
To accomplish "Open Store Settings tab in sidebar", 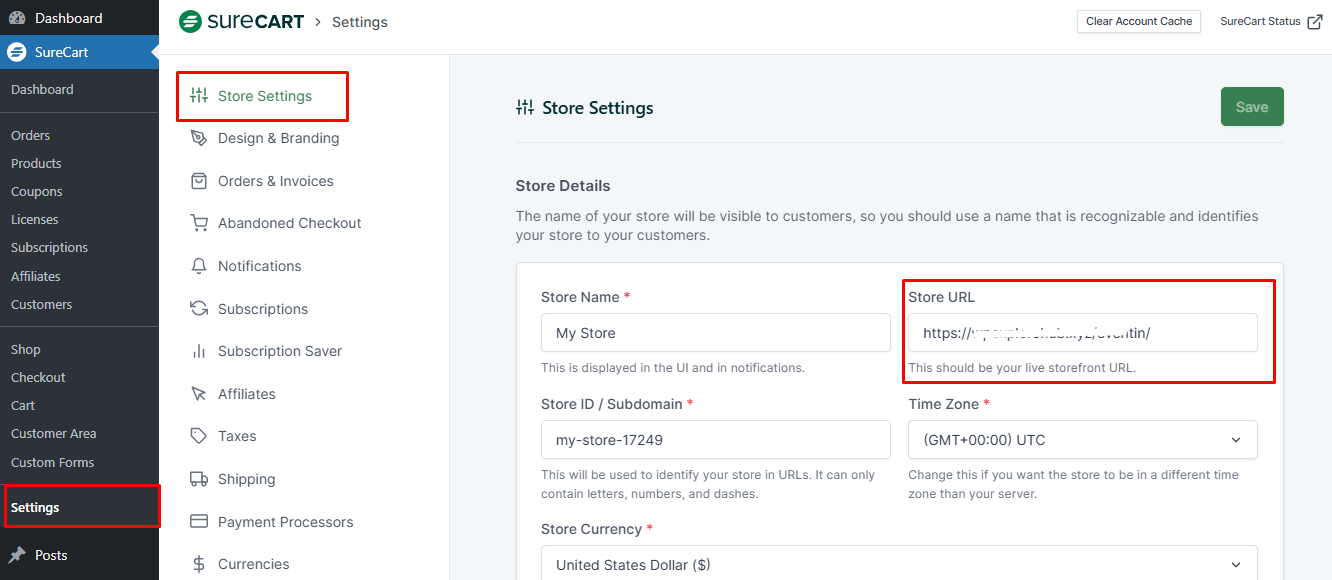I will coord(264,96).
